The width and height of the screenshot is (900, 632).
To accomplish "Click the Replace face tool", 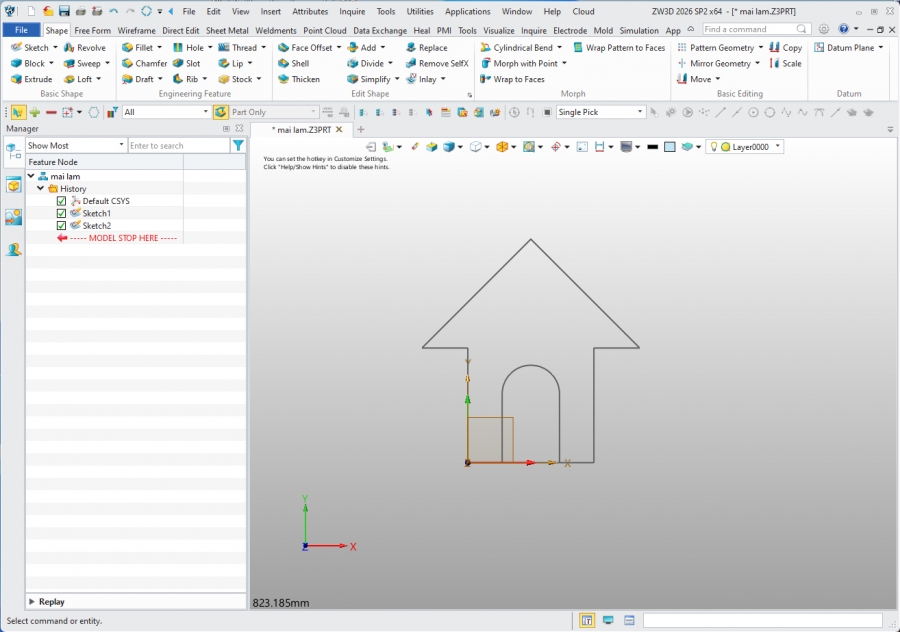I will [x=426, y=48].
